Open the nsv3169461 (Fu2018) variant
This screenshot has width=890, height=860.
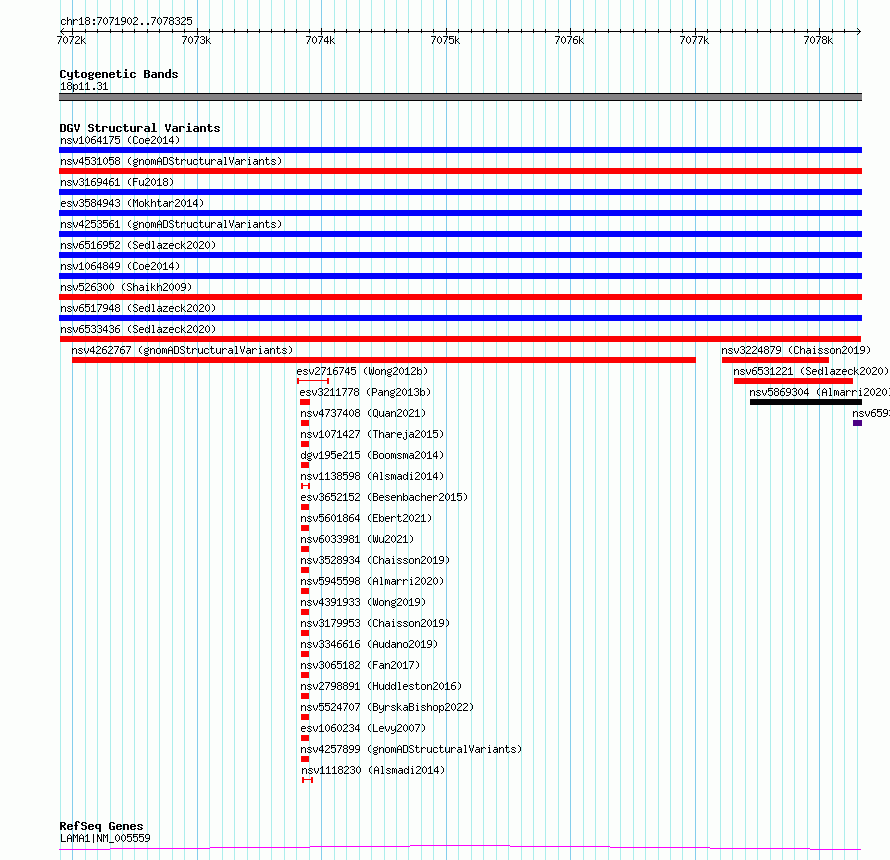[x=117, y=182]
